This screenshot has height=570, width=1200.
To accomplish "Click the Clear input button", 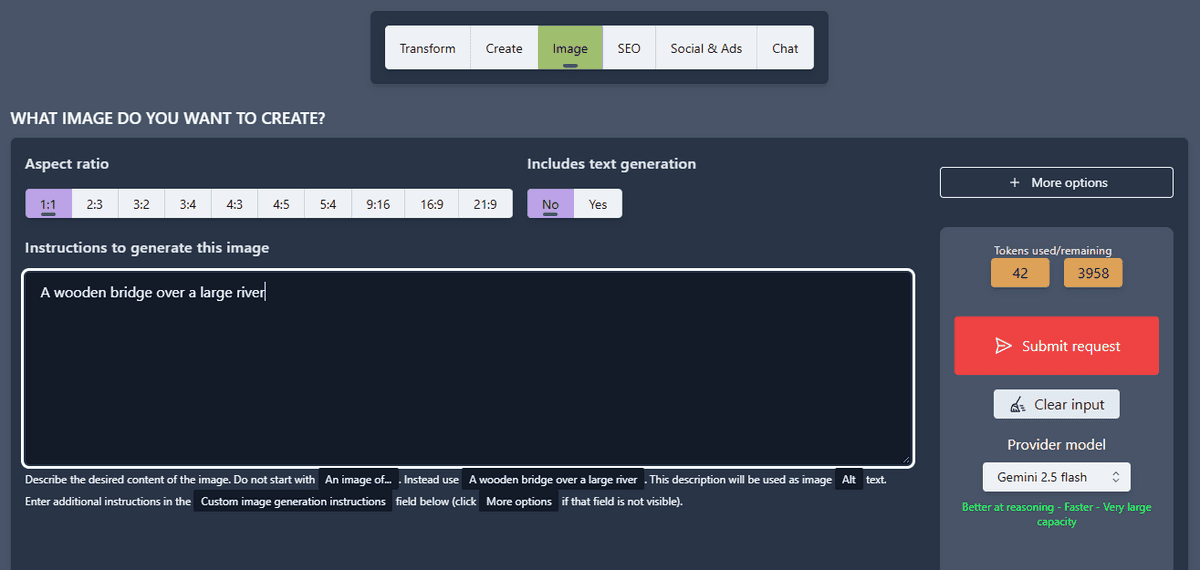I will coord(1056,405).
